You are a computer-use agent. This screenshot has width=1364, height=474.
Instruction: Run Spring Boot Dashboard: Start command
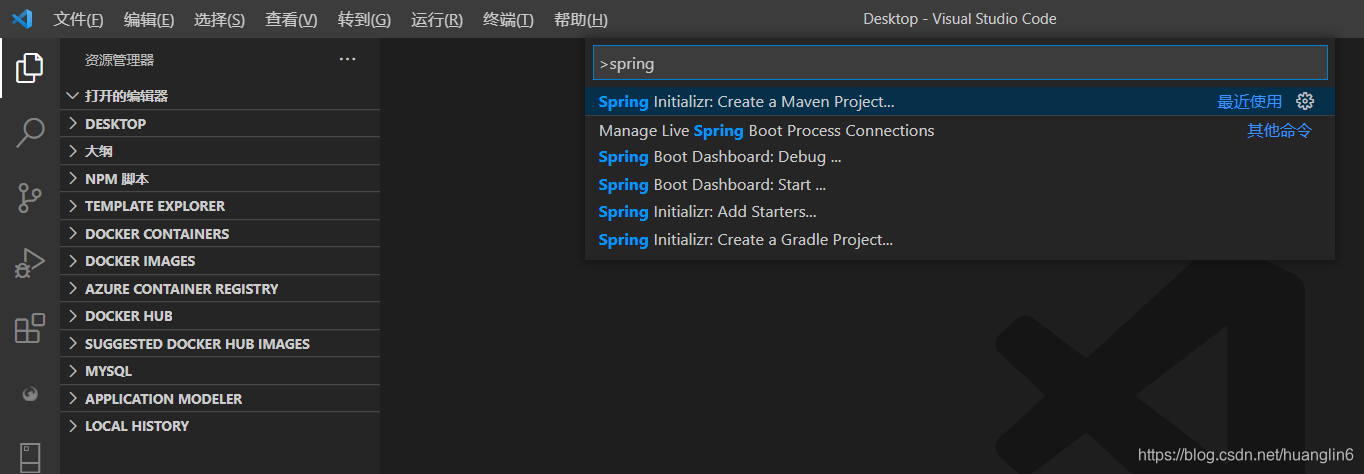tap(960, 185)
